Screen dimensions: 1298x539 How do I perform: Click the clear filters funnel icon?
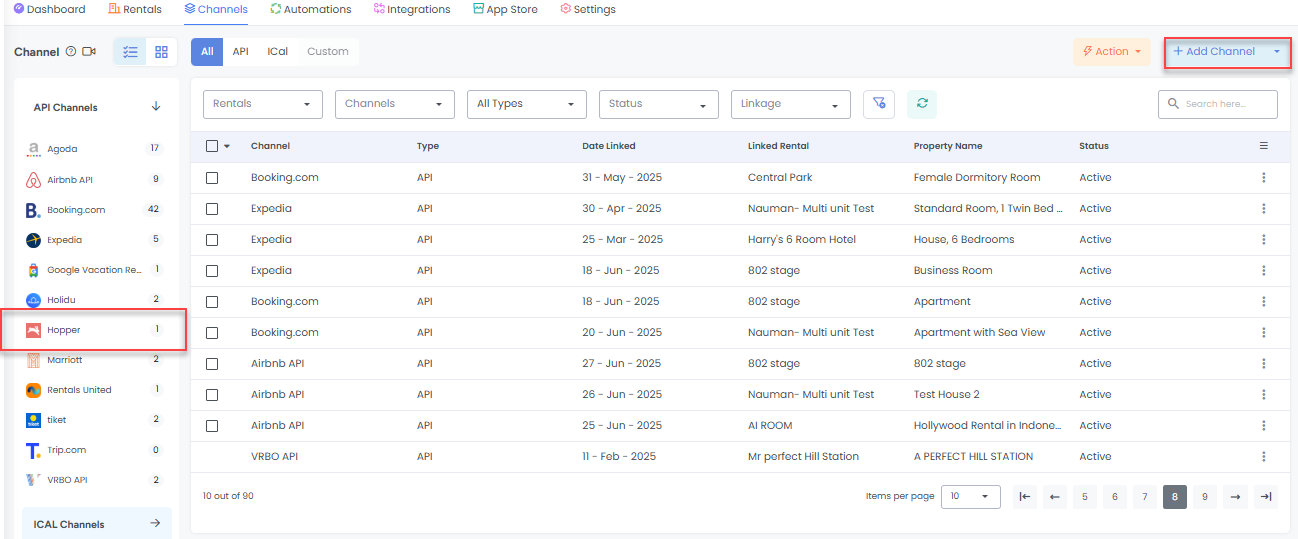point(879,104)
